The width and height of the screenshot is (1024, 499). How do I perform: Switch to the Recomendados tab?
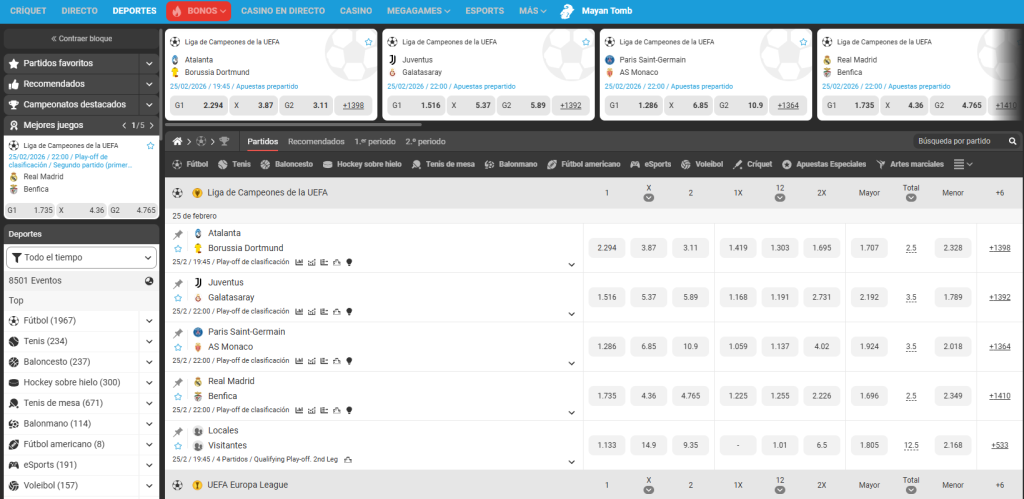pyautogui.click(x=316, y=142)
